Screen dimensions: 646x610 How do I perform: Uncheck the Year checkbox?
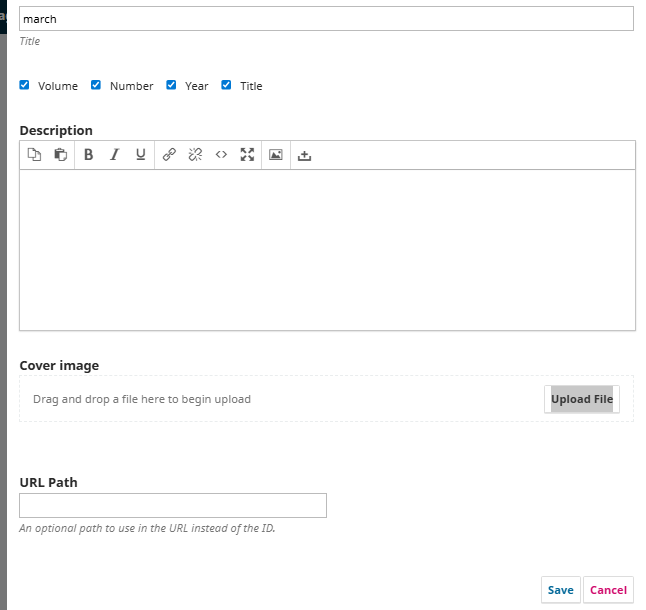[x=171, y=85]
